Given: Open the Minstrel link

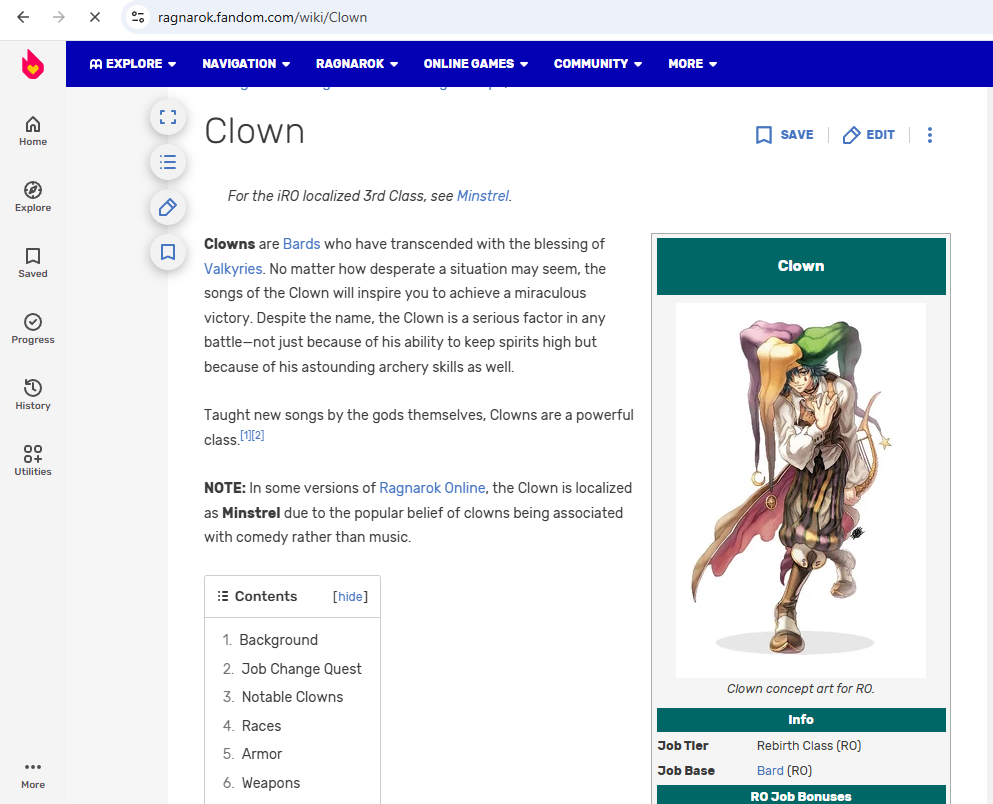Looking at the screenshot, I should click(x=483, y=196).
